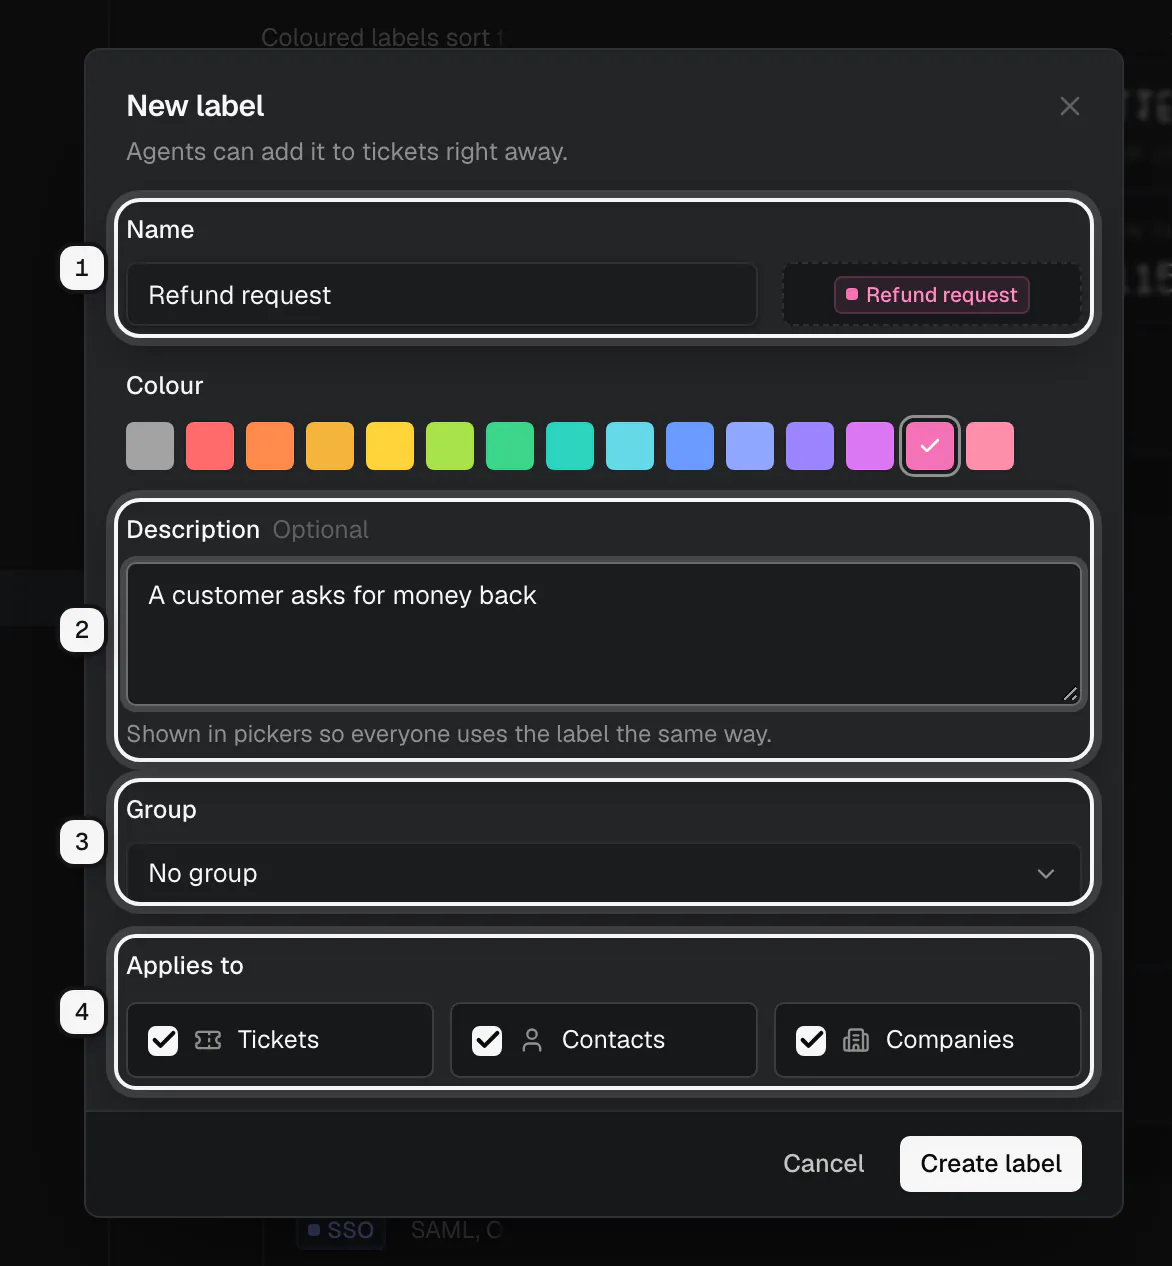The height and width of the screenshot is (1266, 1172).
Task: Select the light rose colour swatch
Action: (990, 446)
